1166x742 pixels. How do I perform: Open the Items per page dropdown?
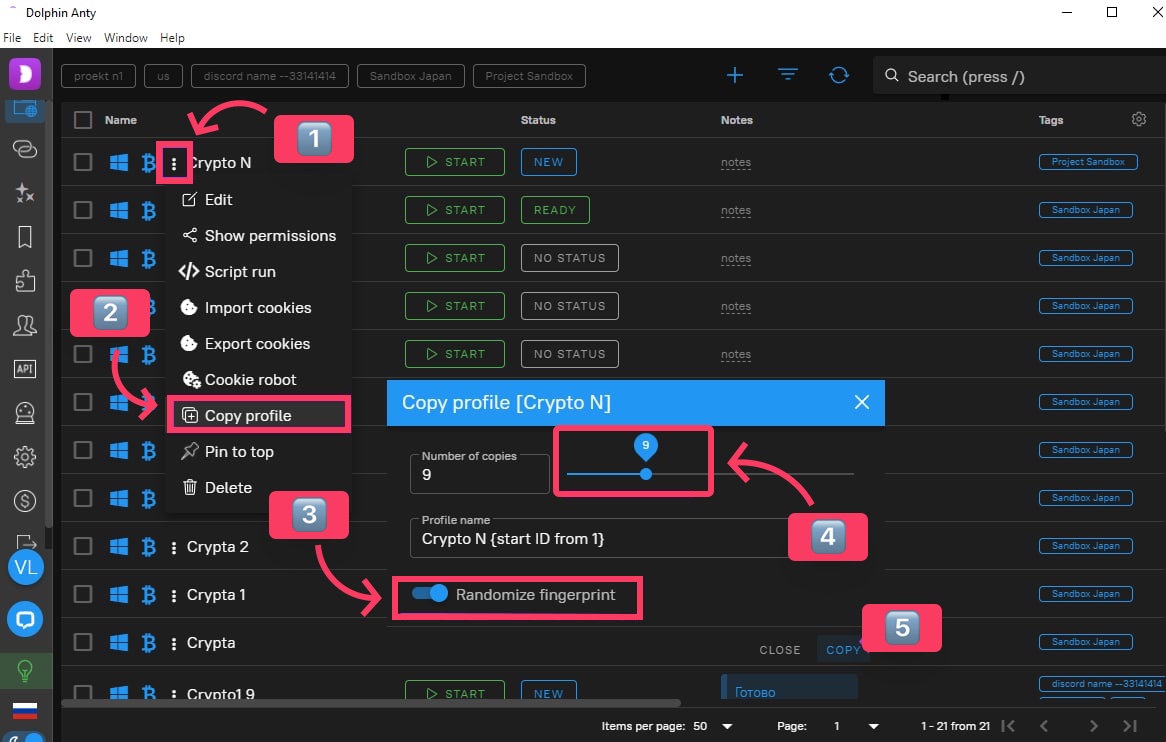click(x=713, y=726)
